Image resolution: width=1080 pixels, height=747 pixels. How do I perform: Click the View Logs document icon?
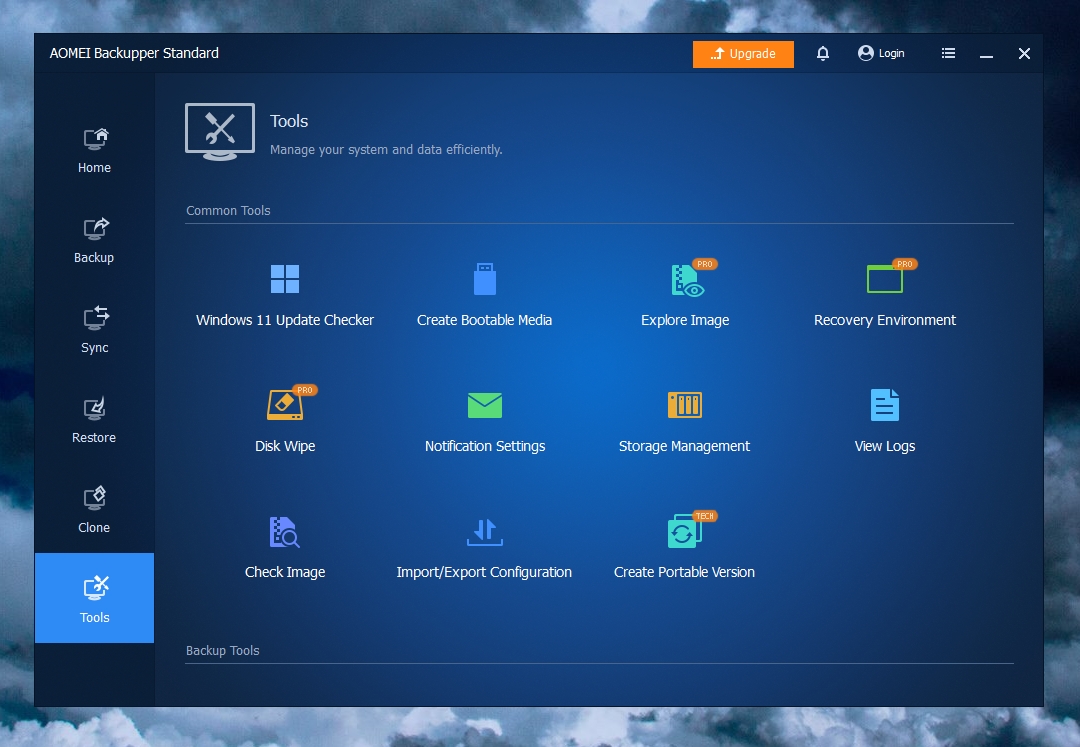point(885,405)
